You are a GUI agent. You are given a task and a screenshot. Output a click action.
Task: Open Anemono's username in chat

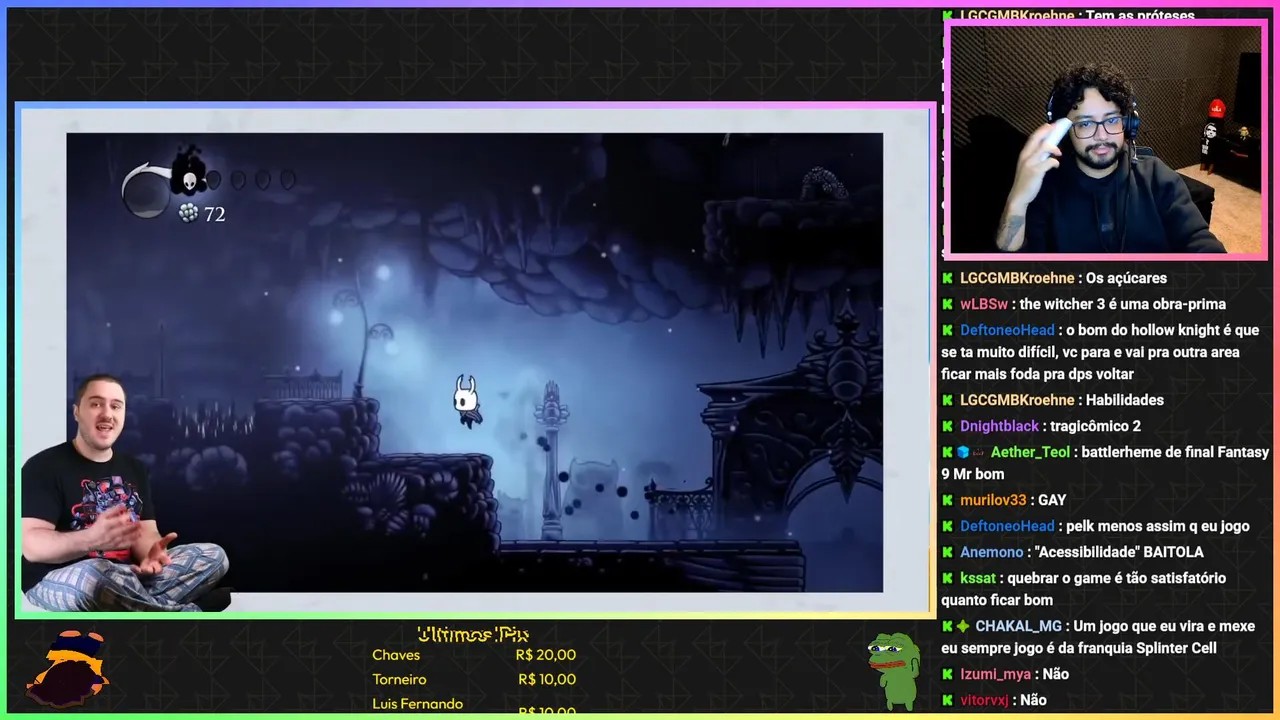point(992,552)
